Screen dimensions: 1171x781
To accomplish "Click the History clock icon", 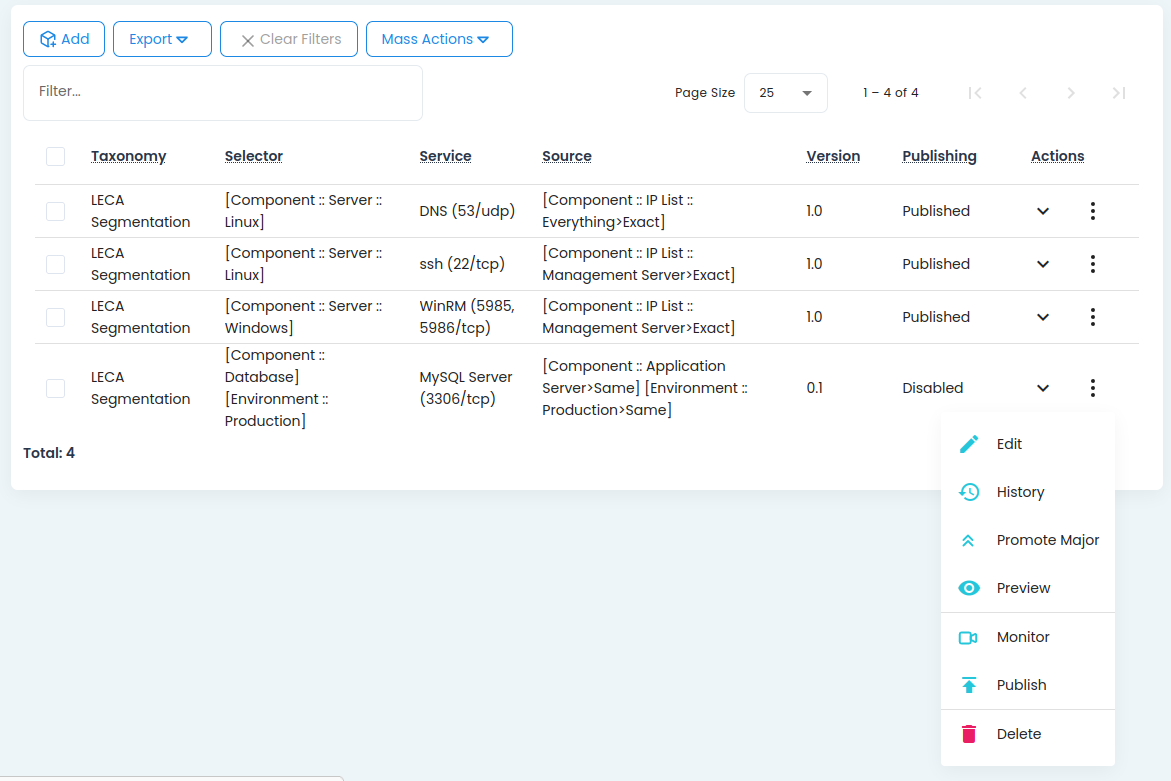I will [x=968, y=492].
